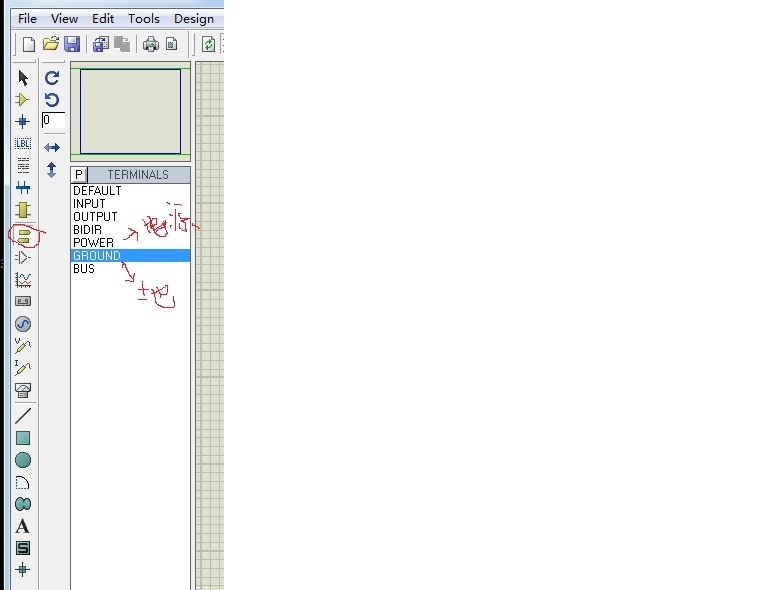Select the Text Script tool

coord(23,165)
